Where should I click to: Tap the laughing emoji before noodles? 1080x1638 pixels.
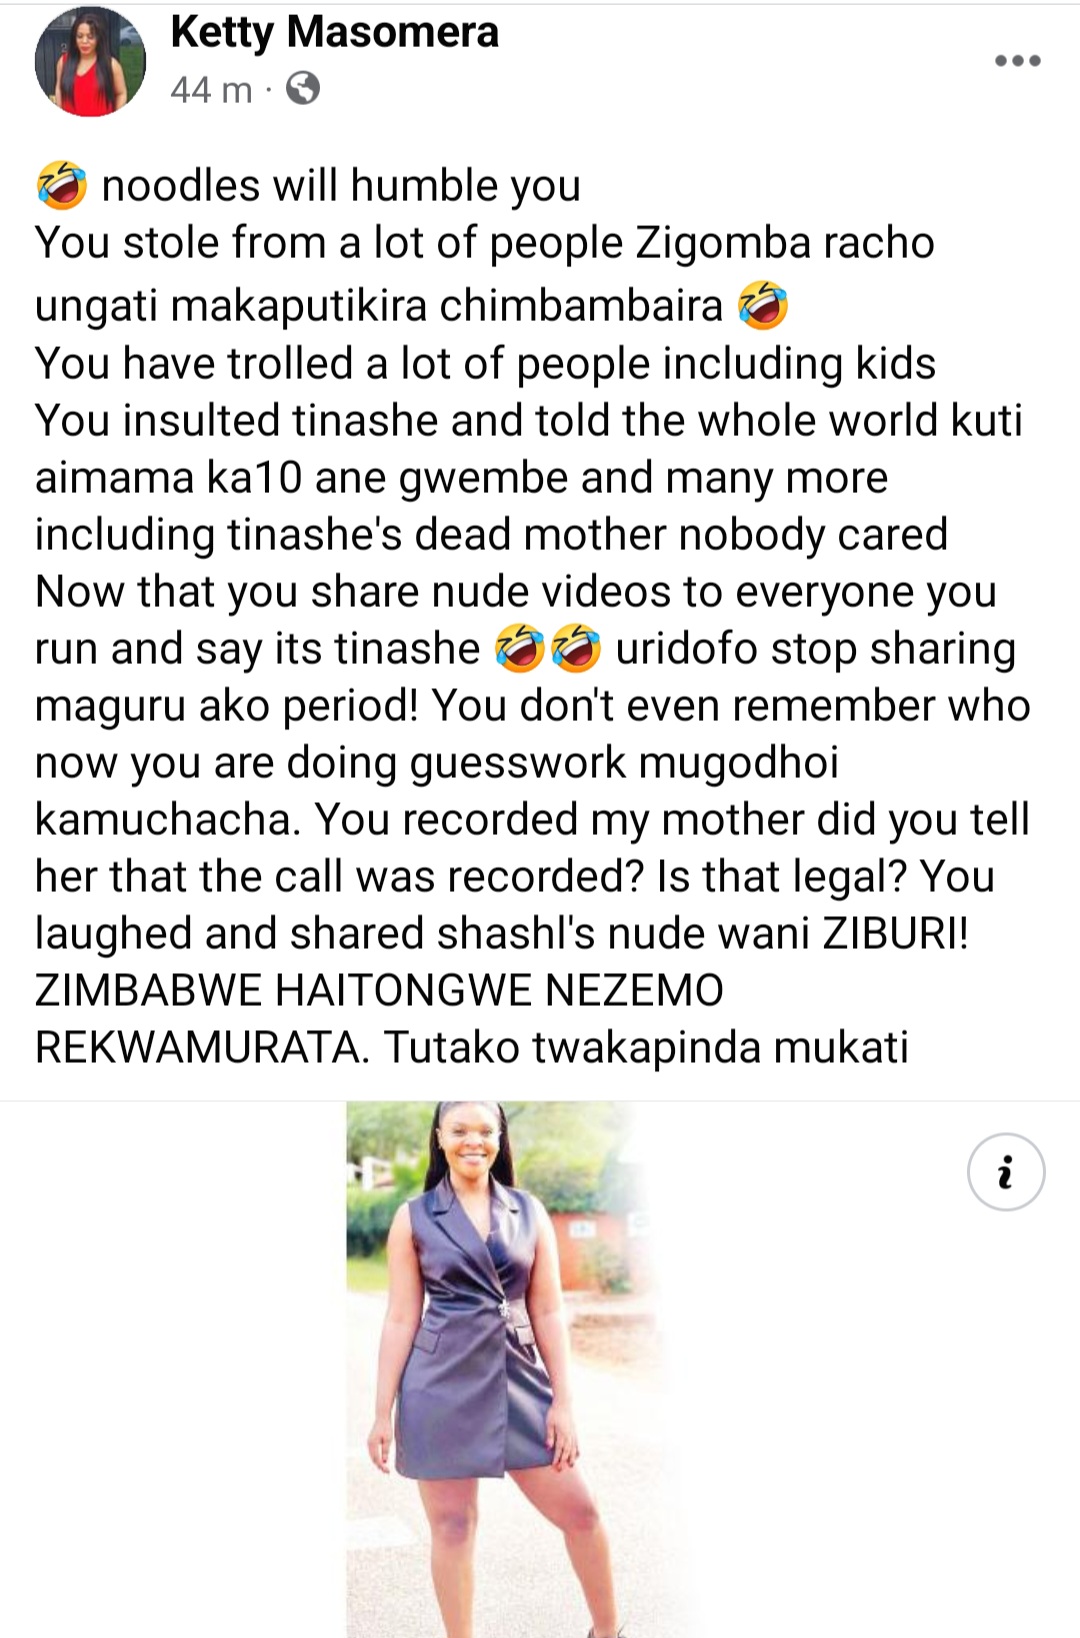[x=62, y=185]
